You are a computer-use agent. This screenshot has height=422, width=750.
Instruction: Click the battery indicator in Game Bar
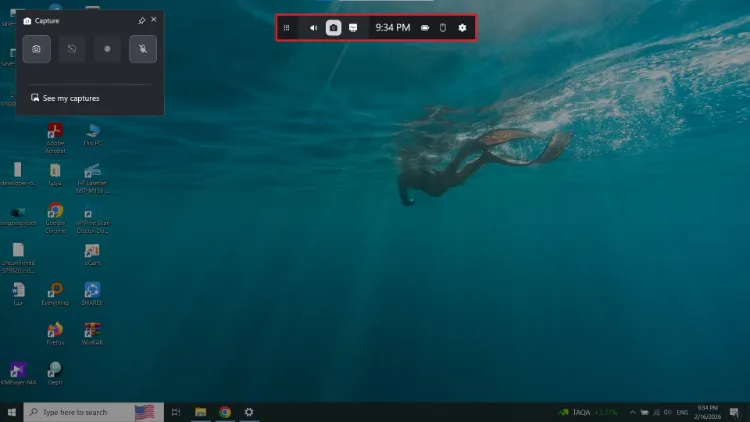[x=425, y=28]
